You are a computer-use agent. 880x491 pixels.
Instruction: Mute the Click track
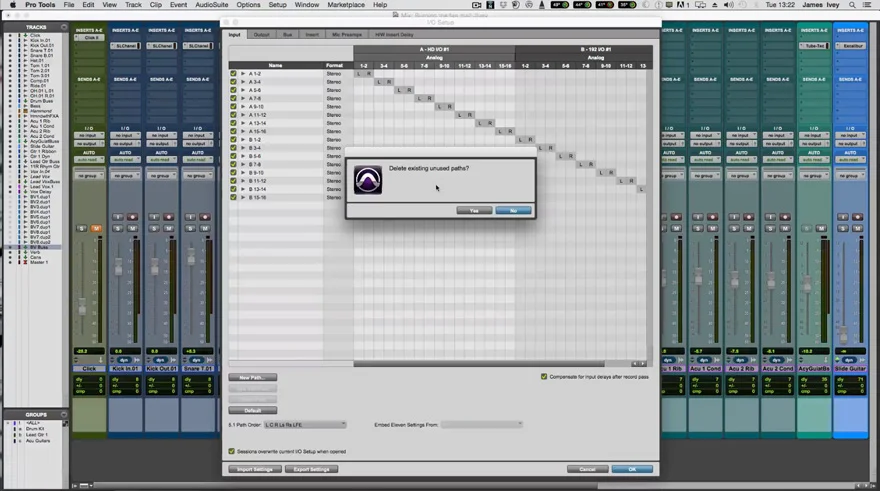point(96,228)
